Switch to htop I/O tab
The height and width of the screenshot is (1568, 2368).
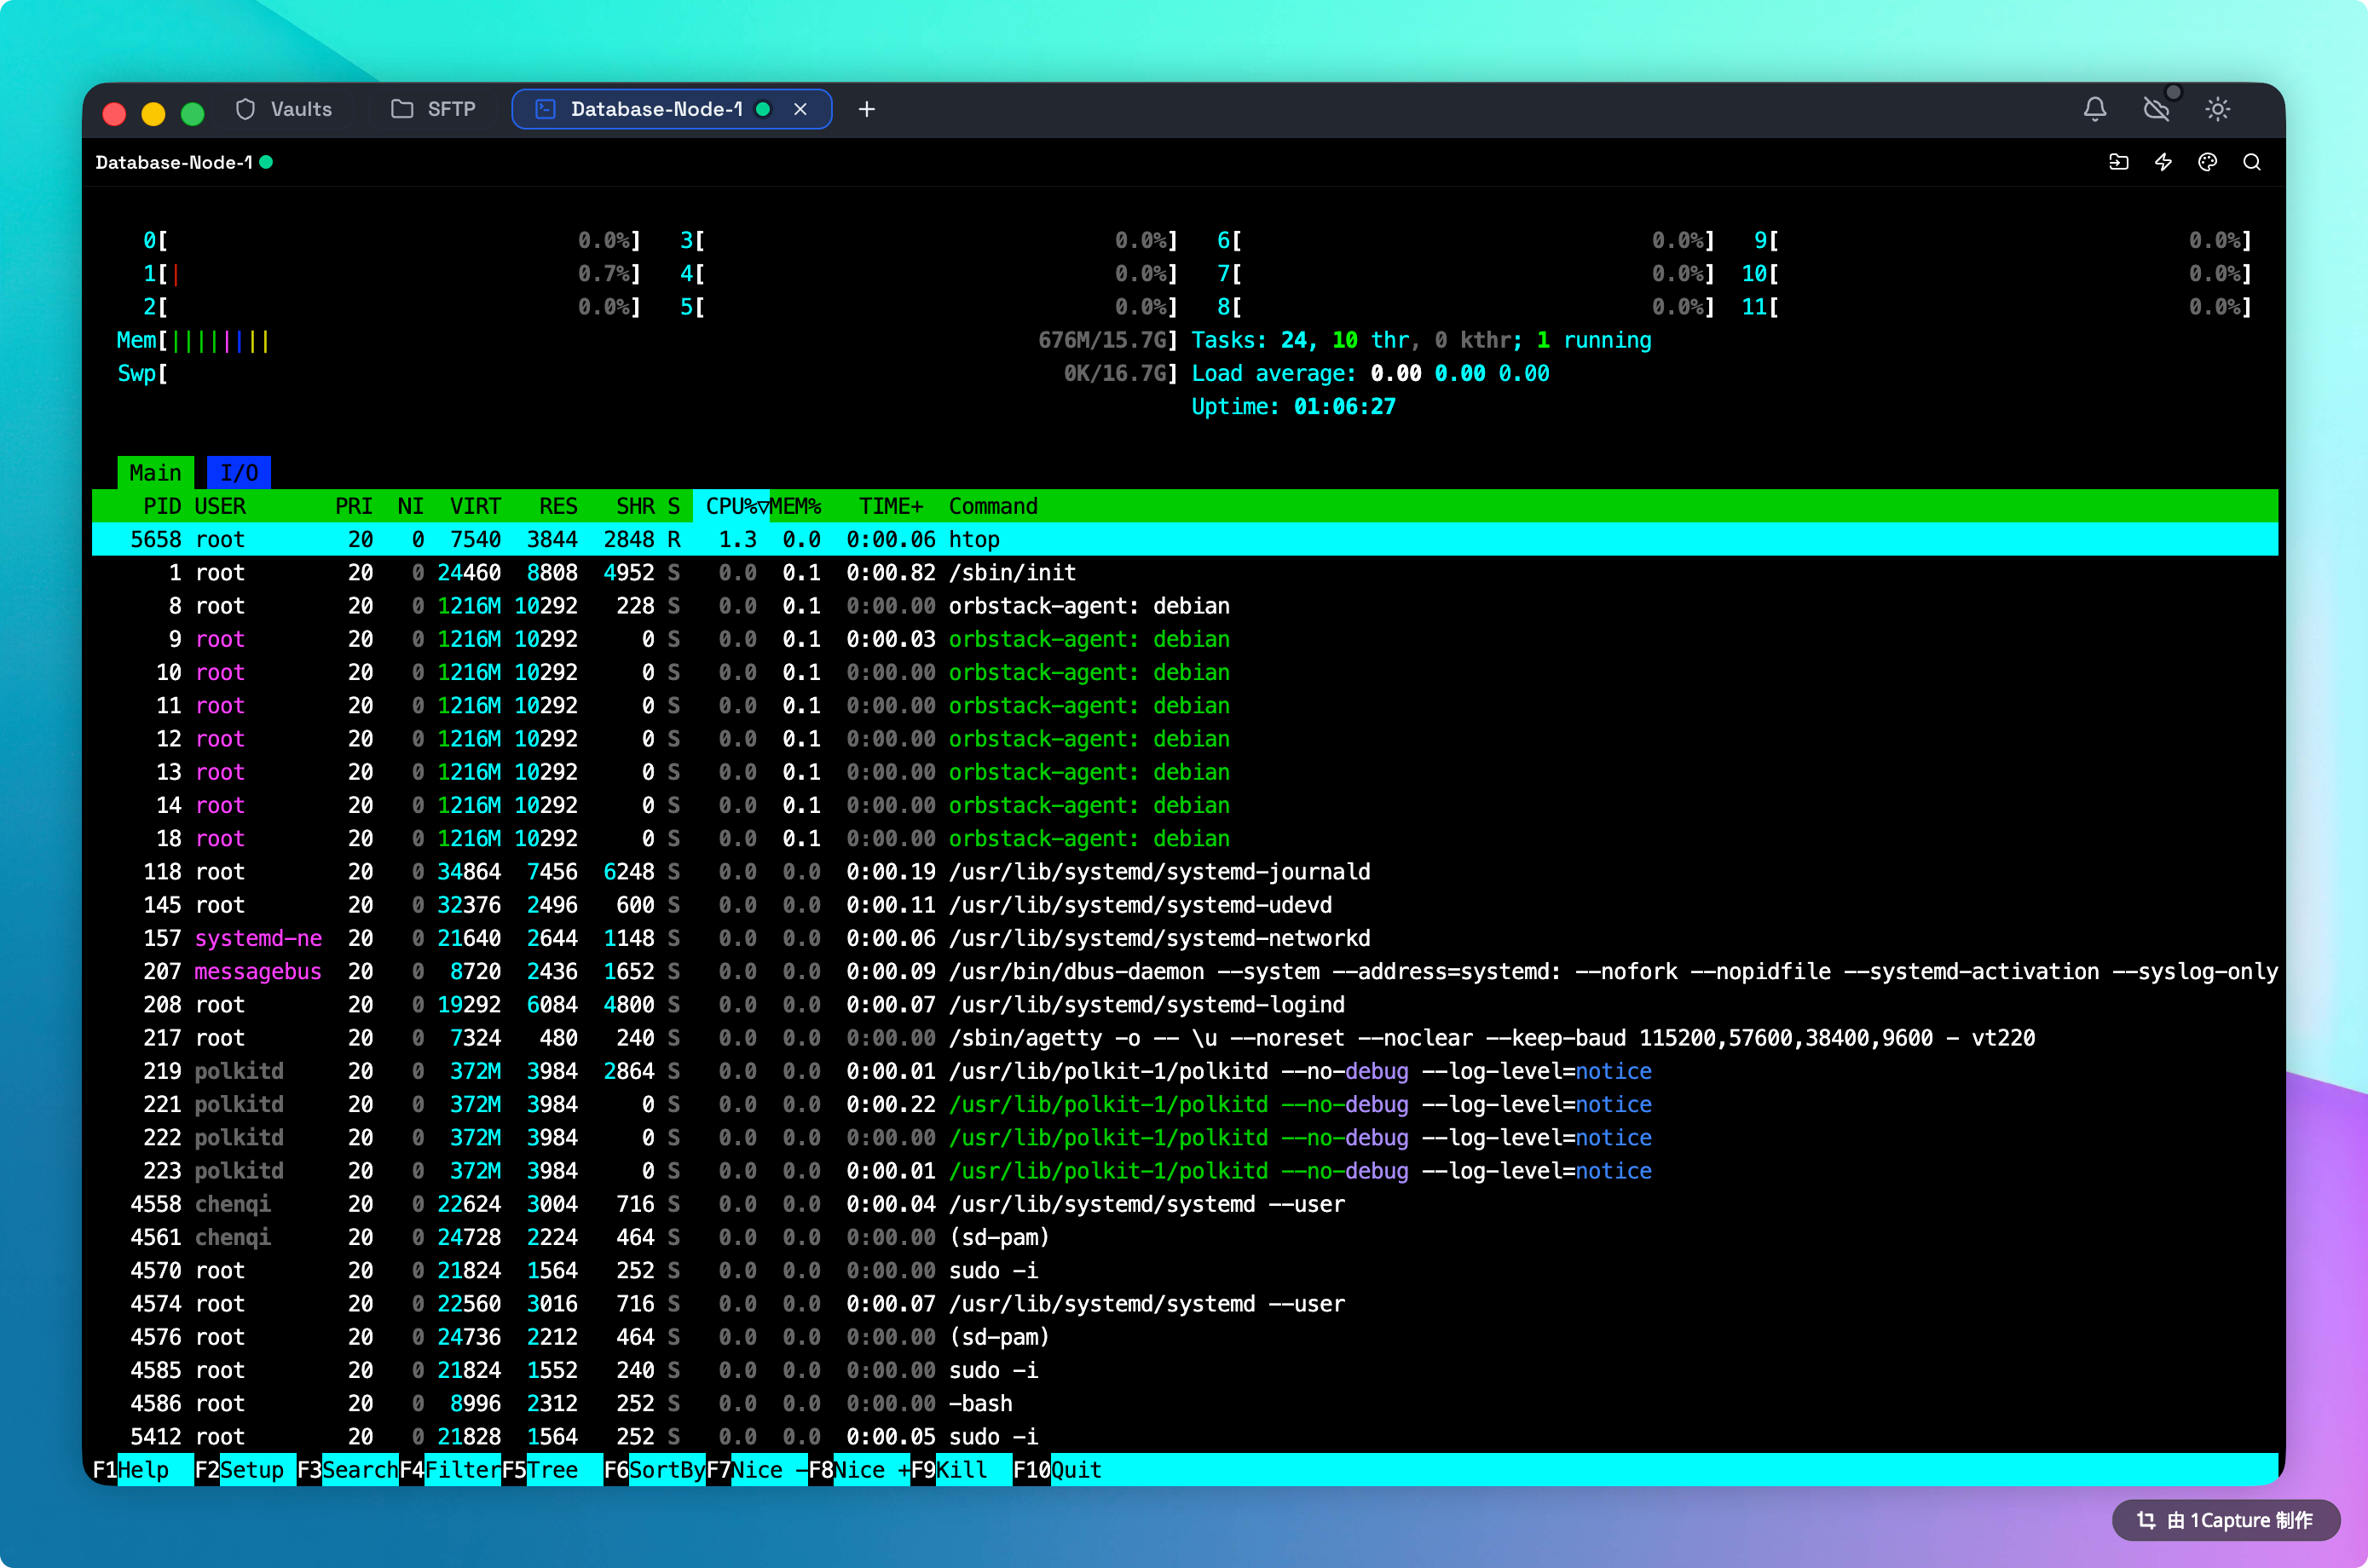[x=239, y=473]
